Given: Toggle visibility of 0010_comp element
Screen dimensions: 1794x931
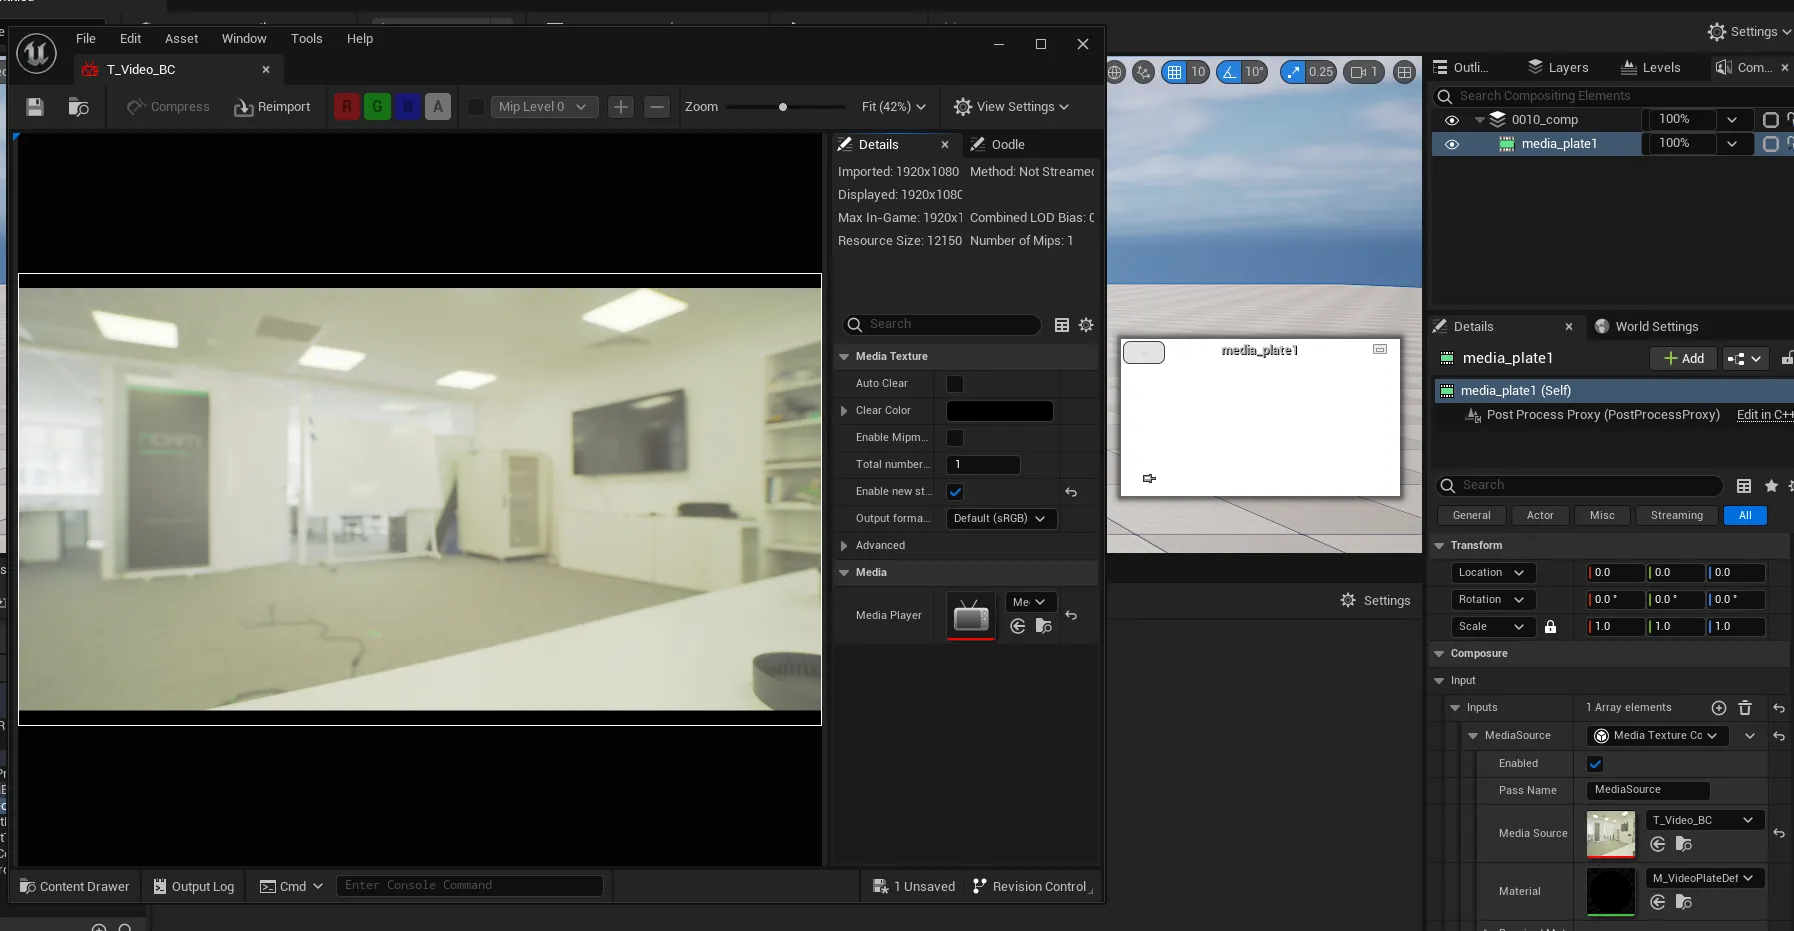Looking at the screenshot, I should tap(1452, 120).
